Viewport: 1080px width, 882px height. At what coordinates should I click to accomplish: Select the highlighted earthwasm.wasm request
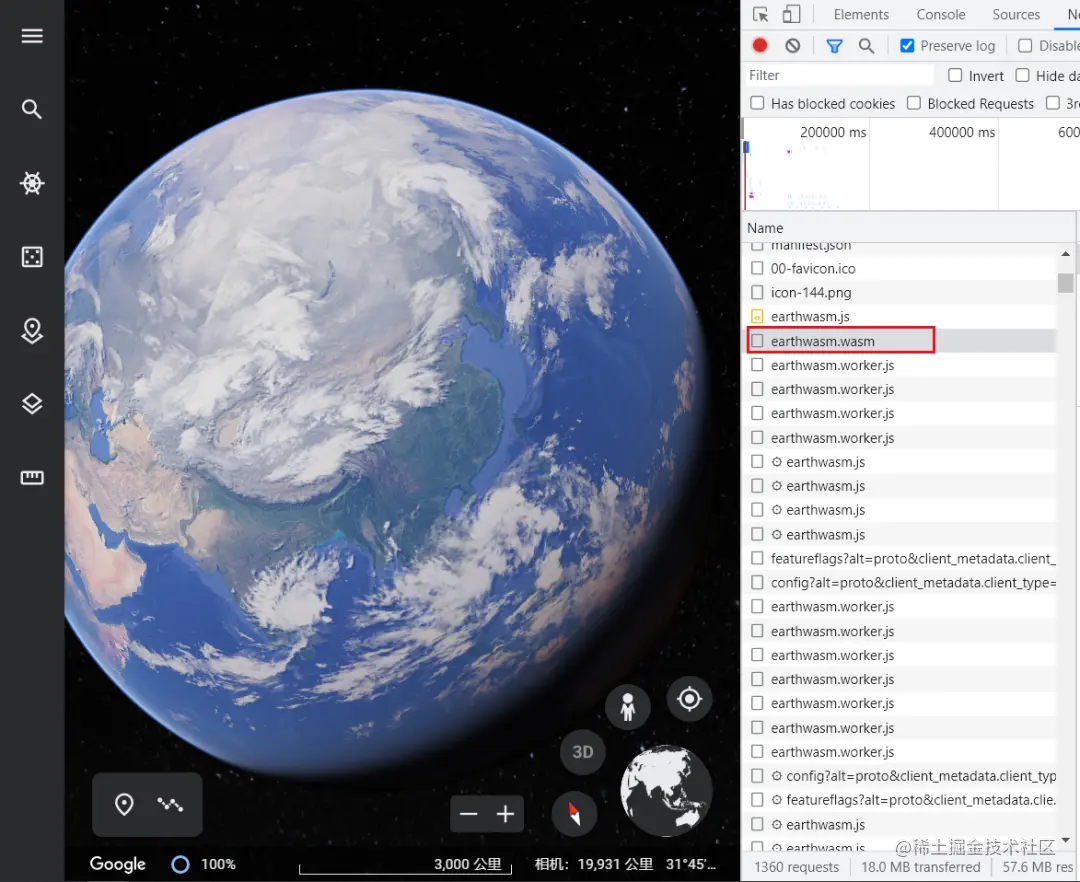tap(900, 341)
